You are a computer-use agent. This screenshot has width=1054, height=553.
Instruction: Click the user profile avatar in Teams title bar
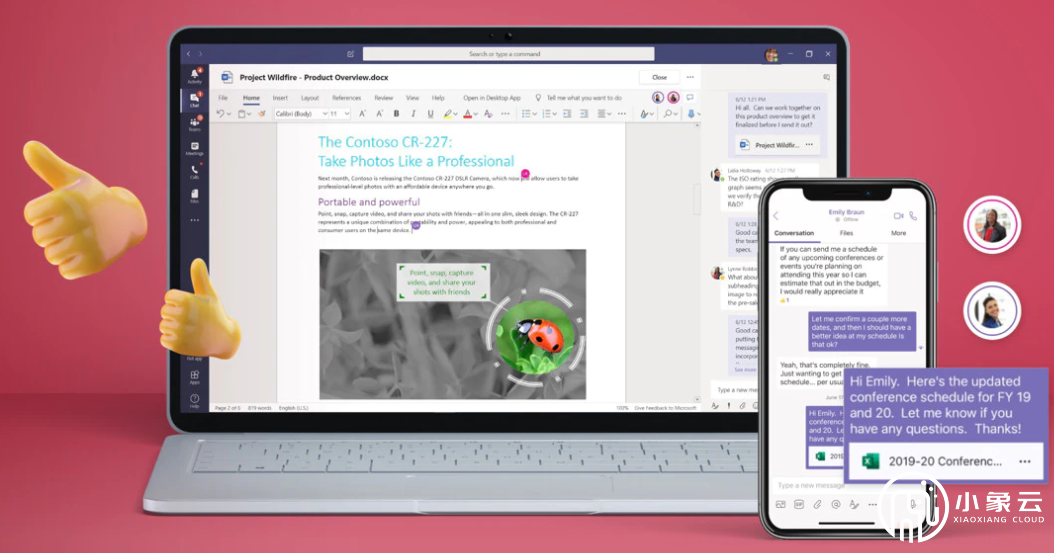coord(772,54)
